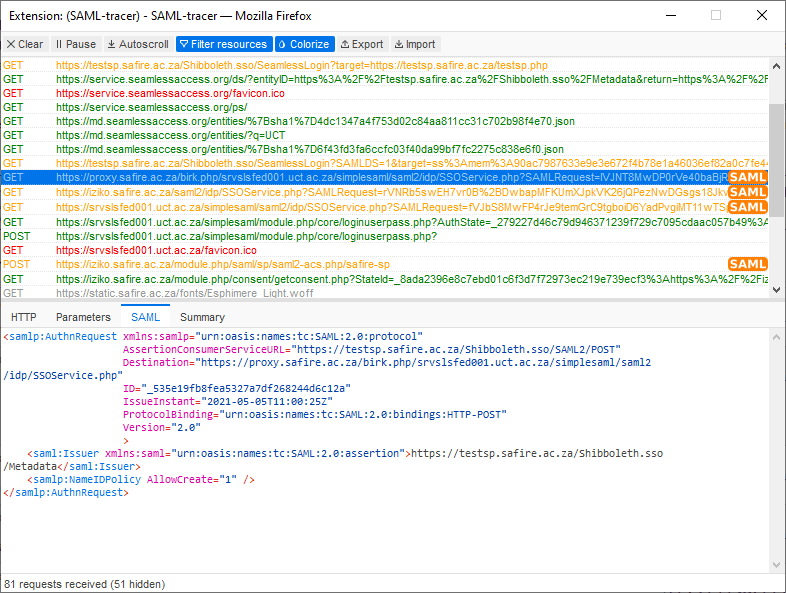Toggle Autoscroll on the request list
Image resolution: width=786 pixels, height=593 pixels.
click(x=138, y=44)
